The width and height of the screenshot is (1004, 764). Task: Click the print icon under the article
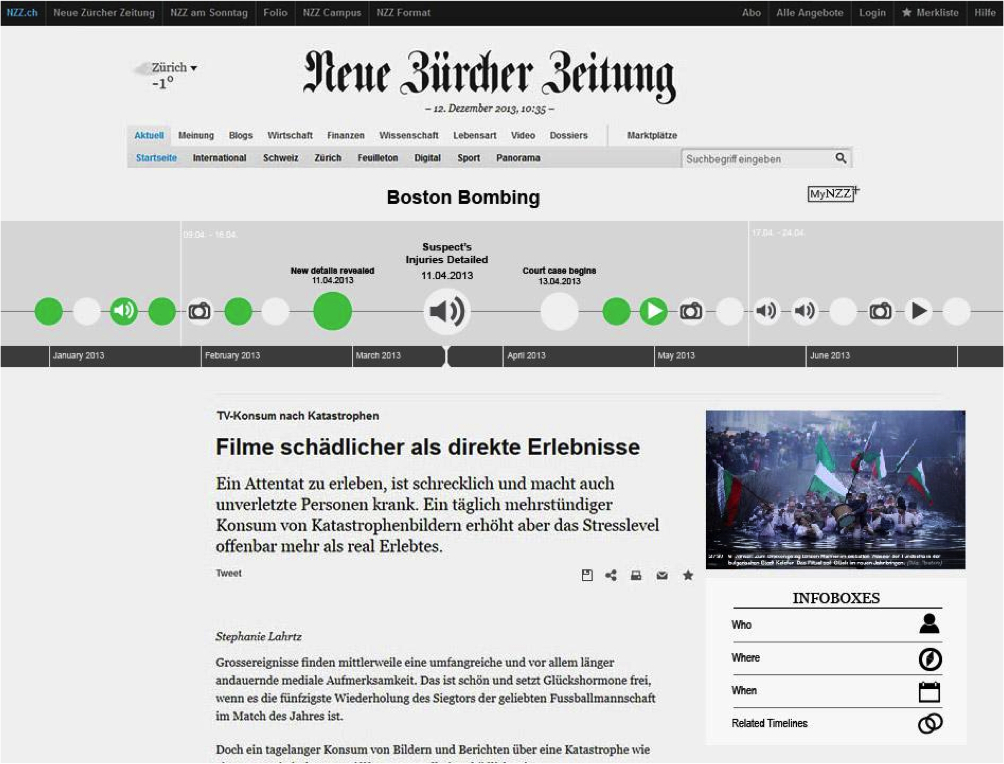[x=636, y=575]
